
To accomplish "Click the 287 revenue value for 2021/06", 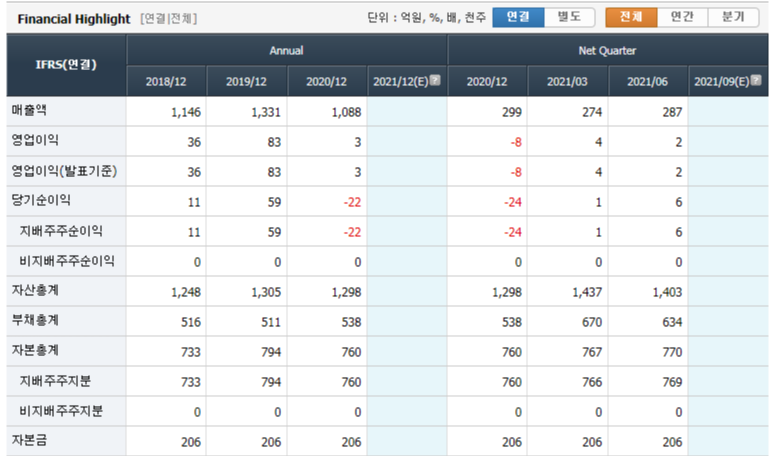I will (672, 112).
